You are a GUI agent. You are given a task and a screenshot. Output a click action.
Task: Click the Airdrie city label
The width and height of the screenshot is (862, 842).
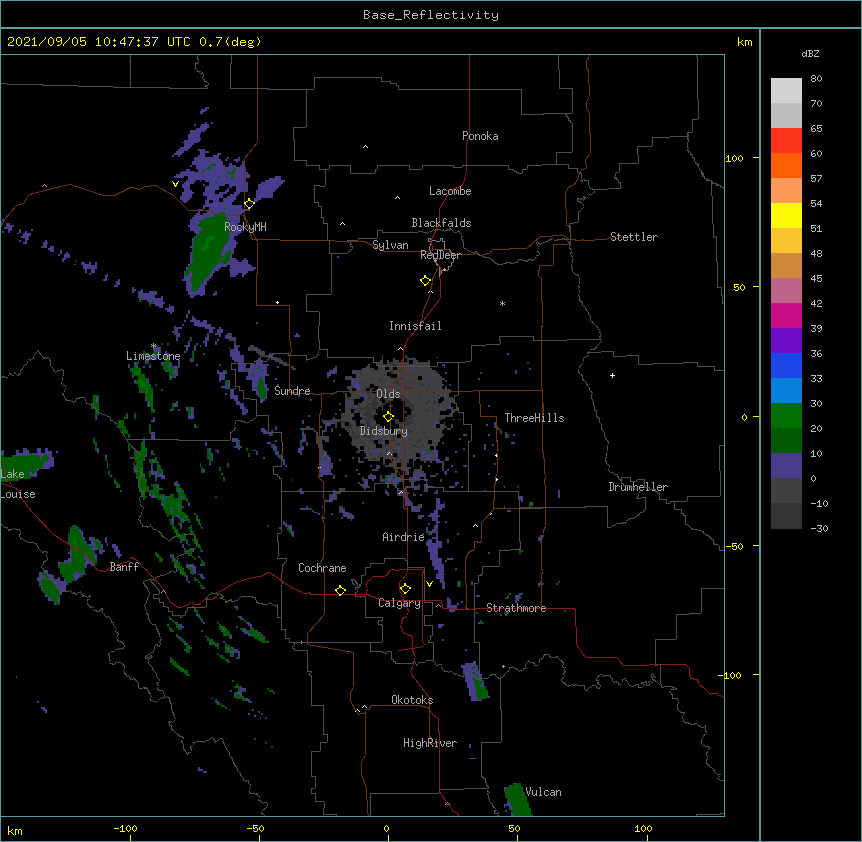point(404,537)
